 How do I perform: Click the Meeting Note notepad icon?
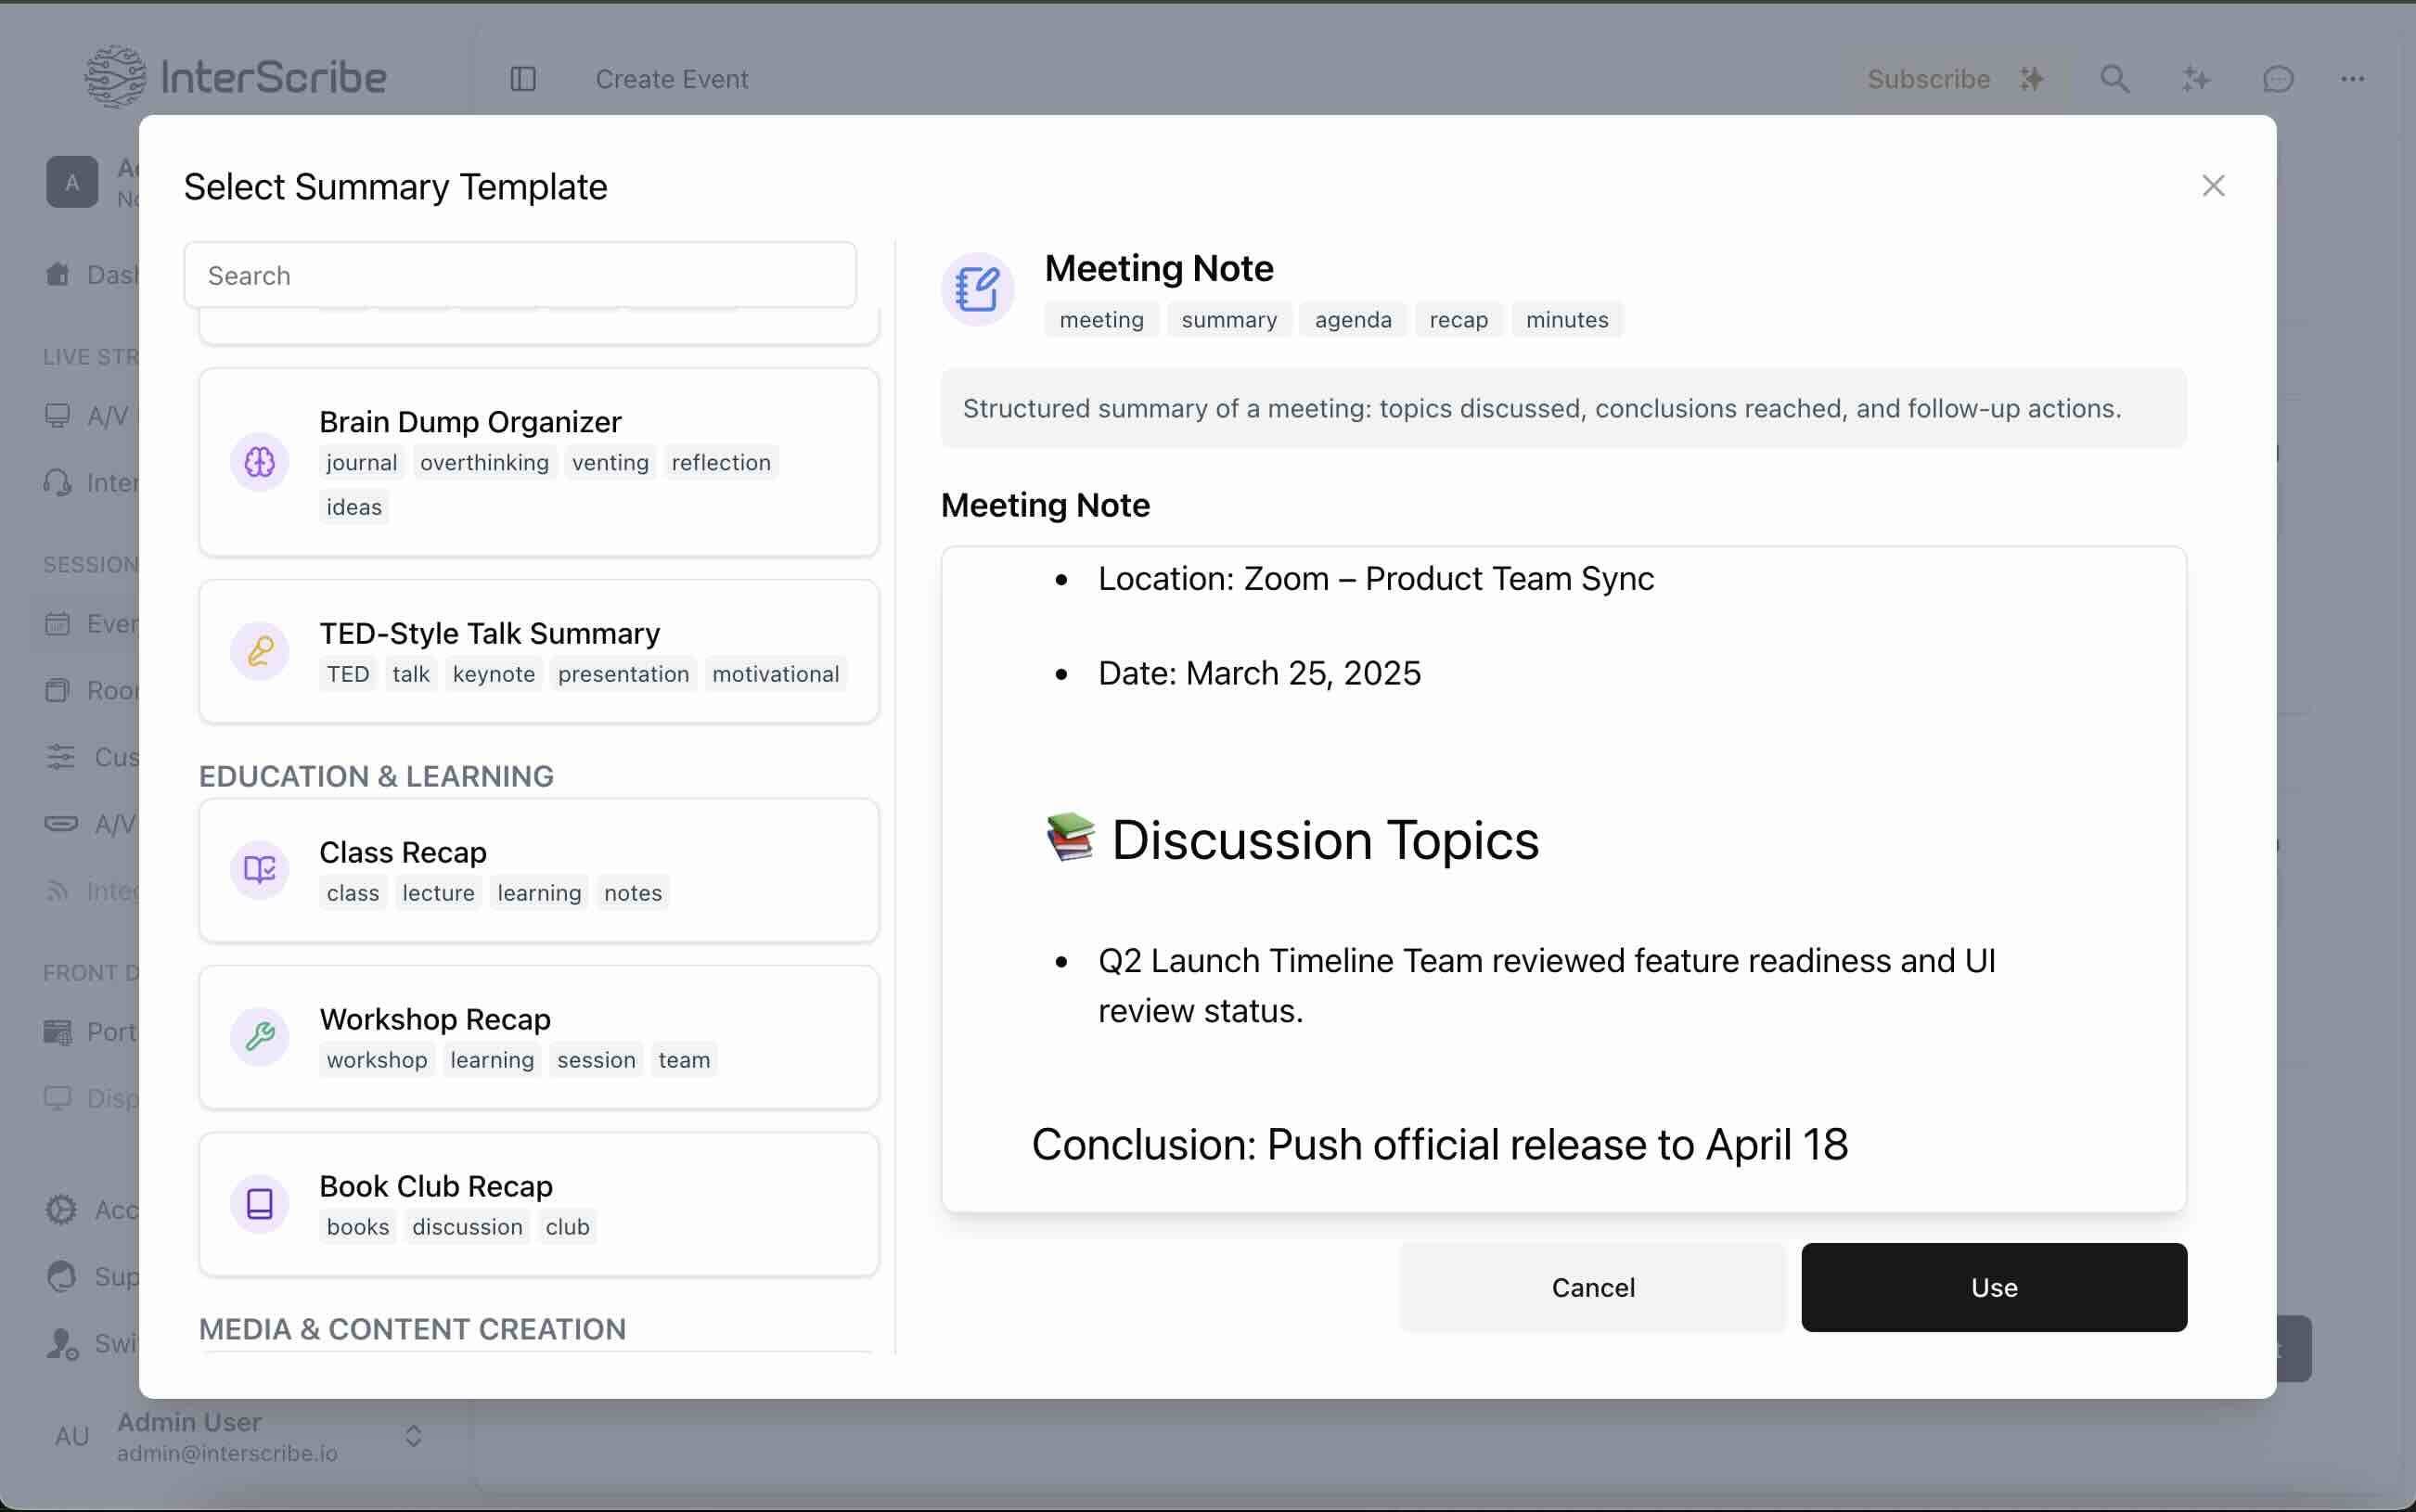pyautogui.click(x=977, y=290)
